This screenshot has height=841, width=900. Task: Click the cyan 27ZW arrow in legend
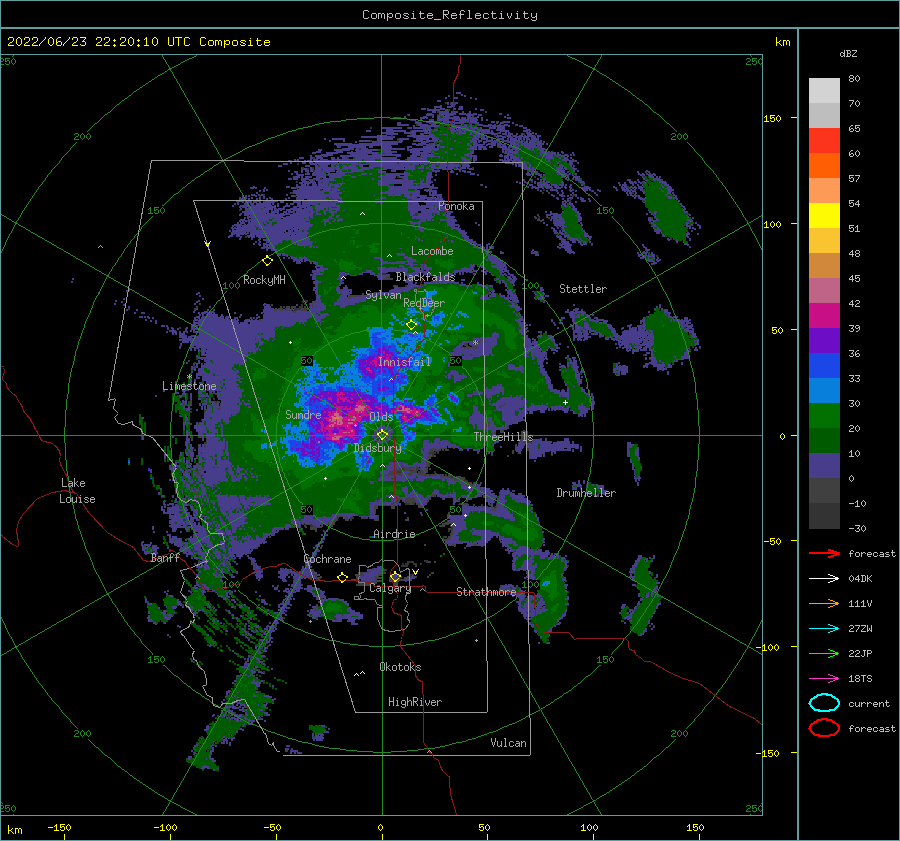pyautogui.click(x=824, y=629)
